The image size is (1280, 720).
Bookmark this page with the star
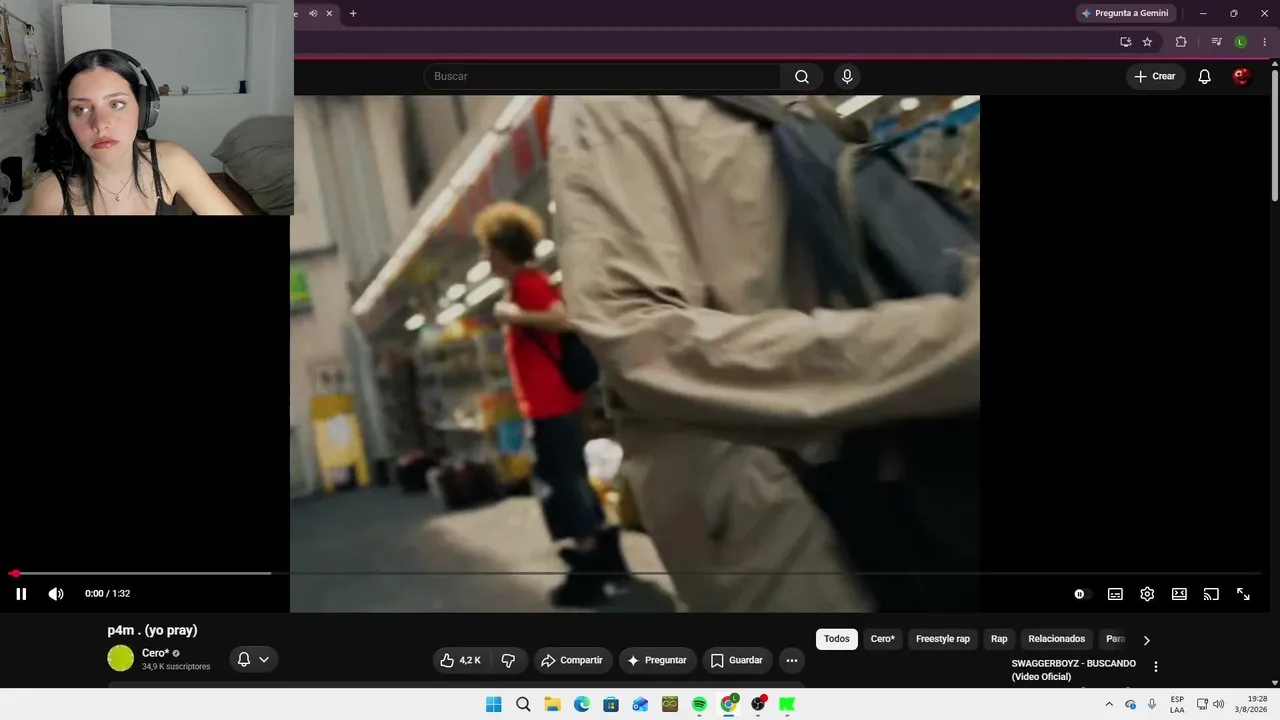coord(1147,42)
